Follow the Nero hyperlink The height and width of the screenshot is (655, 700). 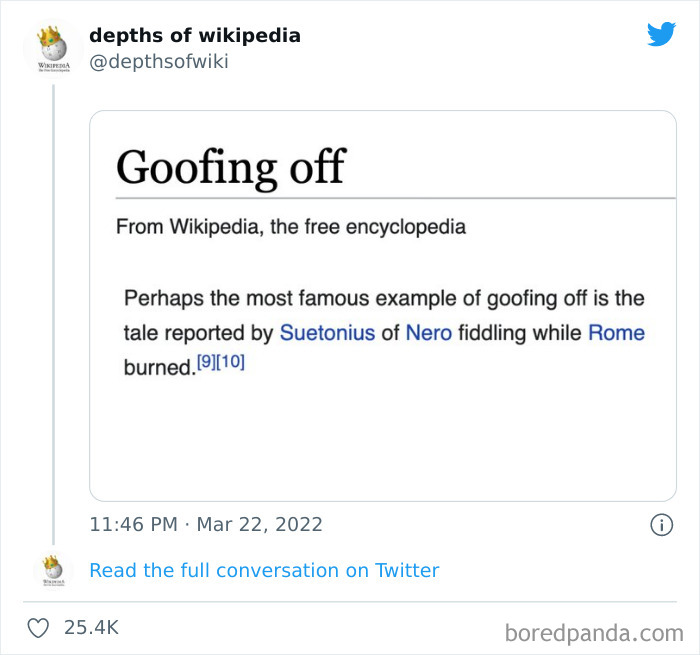pyautogui.click(x=429, y=333)
